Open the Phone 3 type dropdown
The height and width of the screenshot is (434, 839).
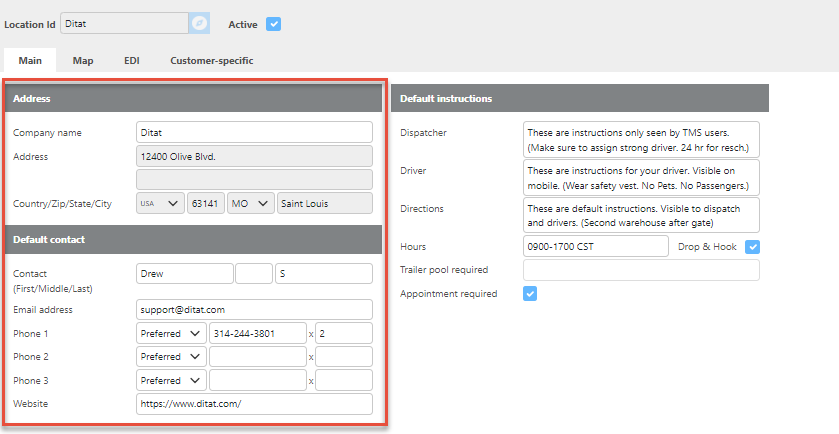pos(170,381)
